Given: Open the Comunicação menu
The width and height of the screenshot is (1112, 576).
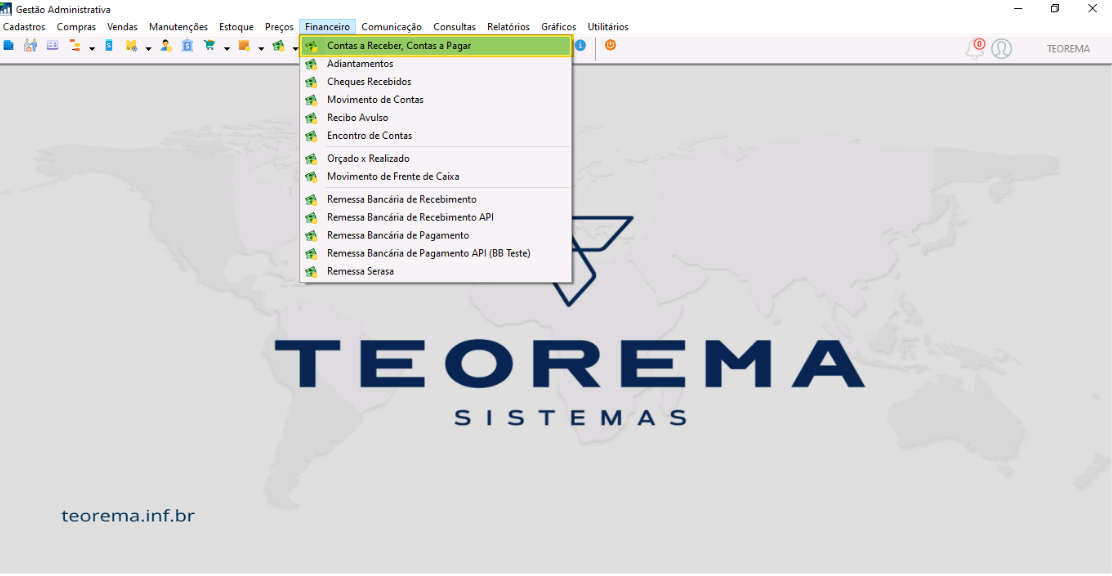Looking at the screenshot, I should [391, 27].
